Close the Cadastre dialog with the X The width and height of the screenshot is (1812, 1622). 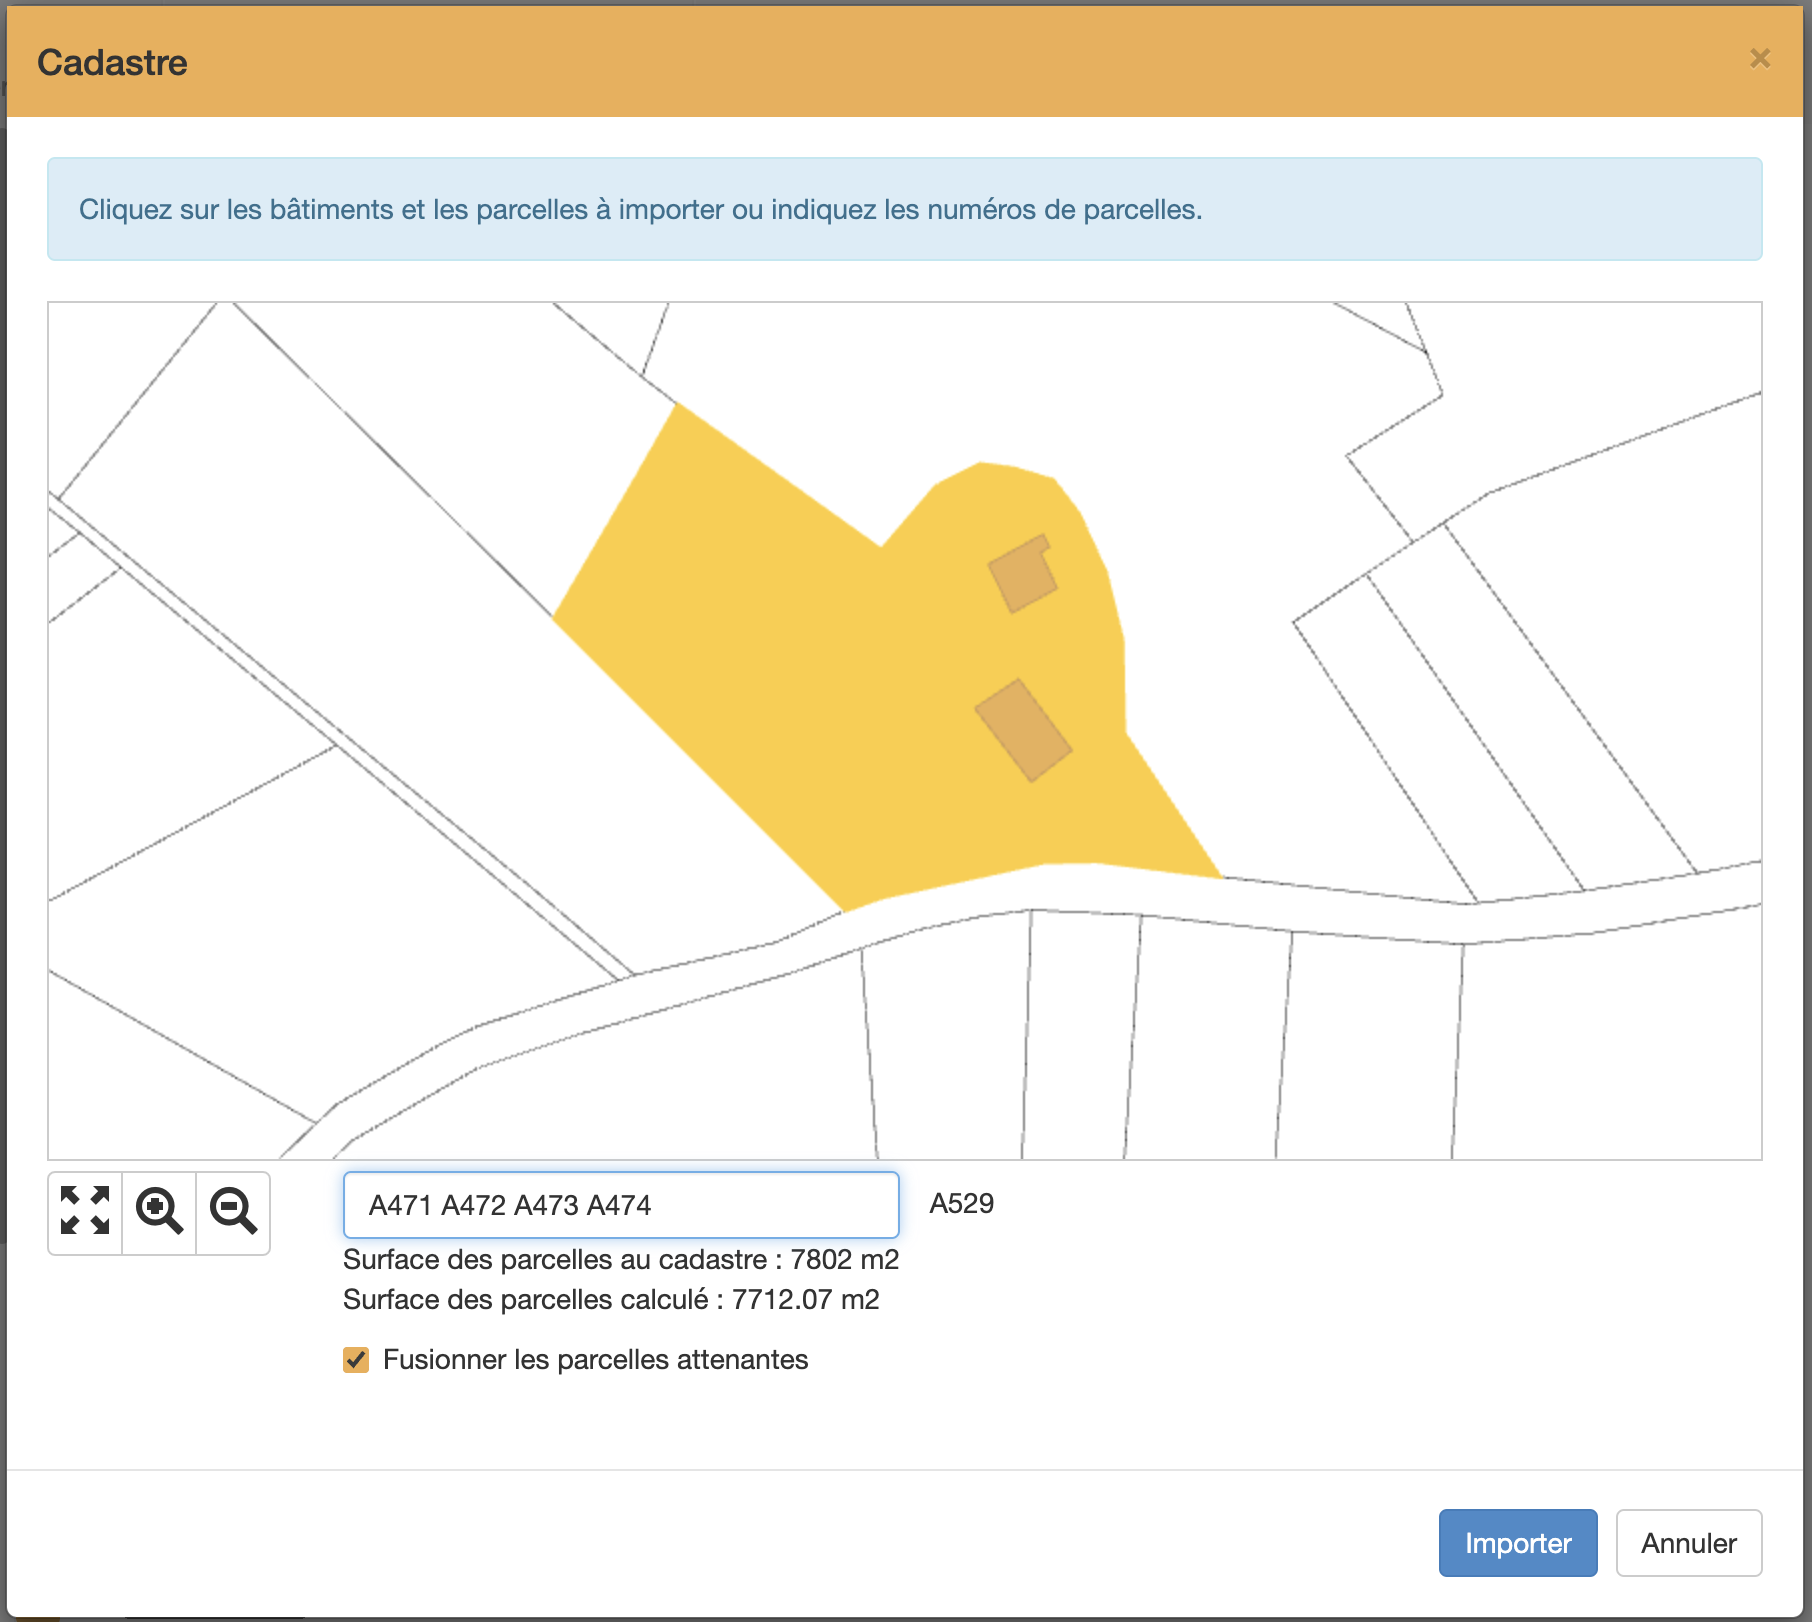pyautogui.click(x=1760, y=59)
